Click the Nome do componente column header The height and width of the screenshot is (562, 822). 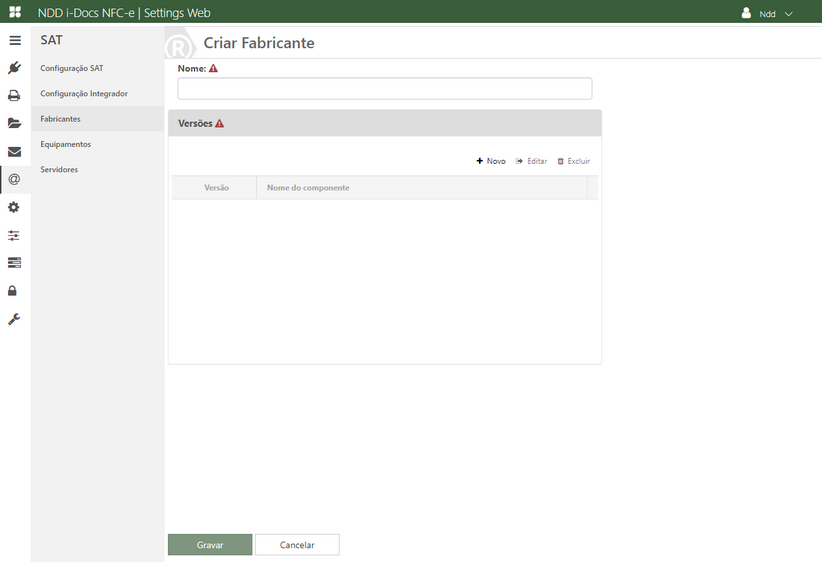tap(422, 188)
